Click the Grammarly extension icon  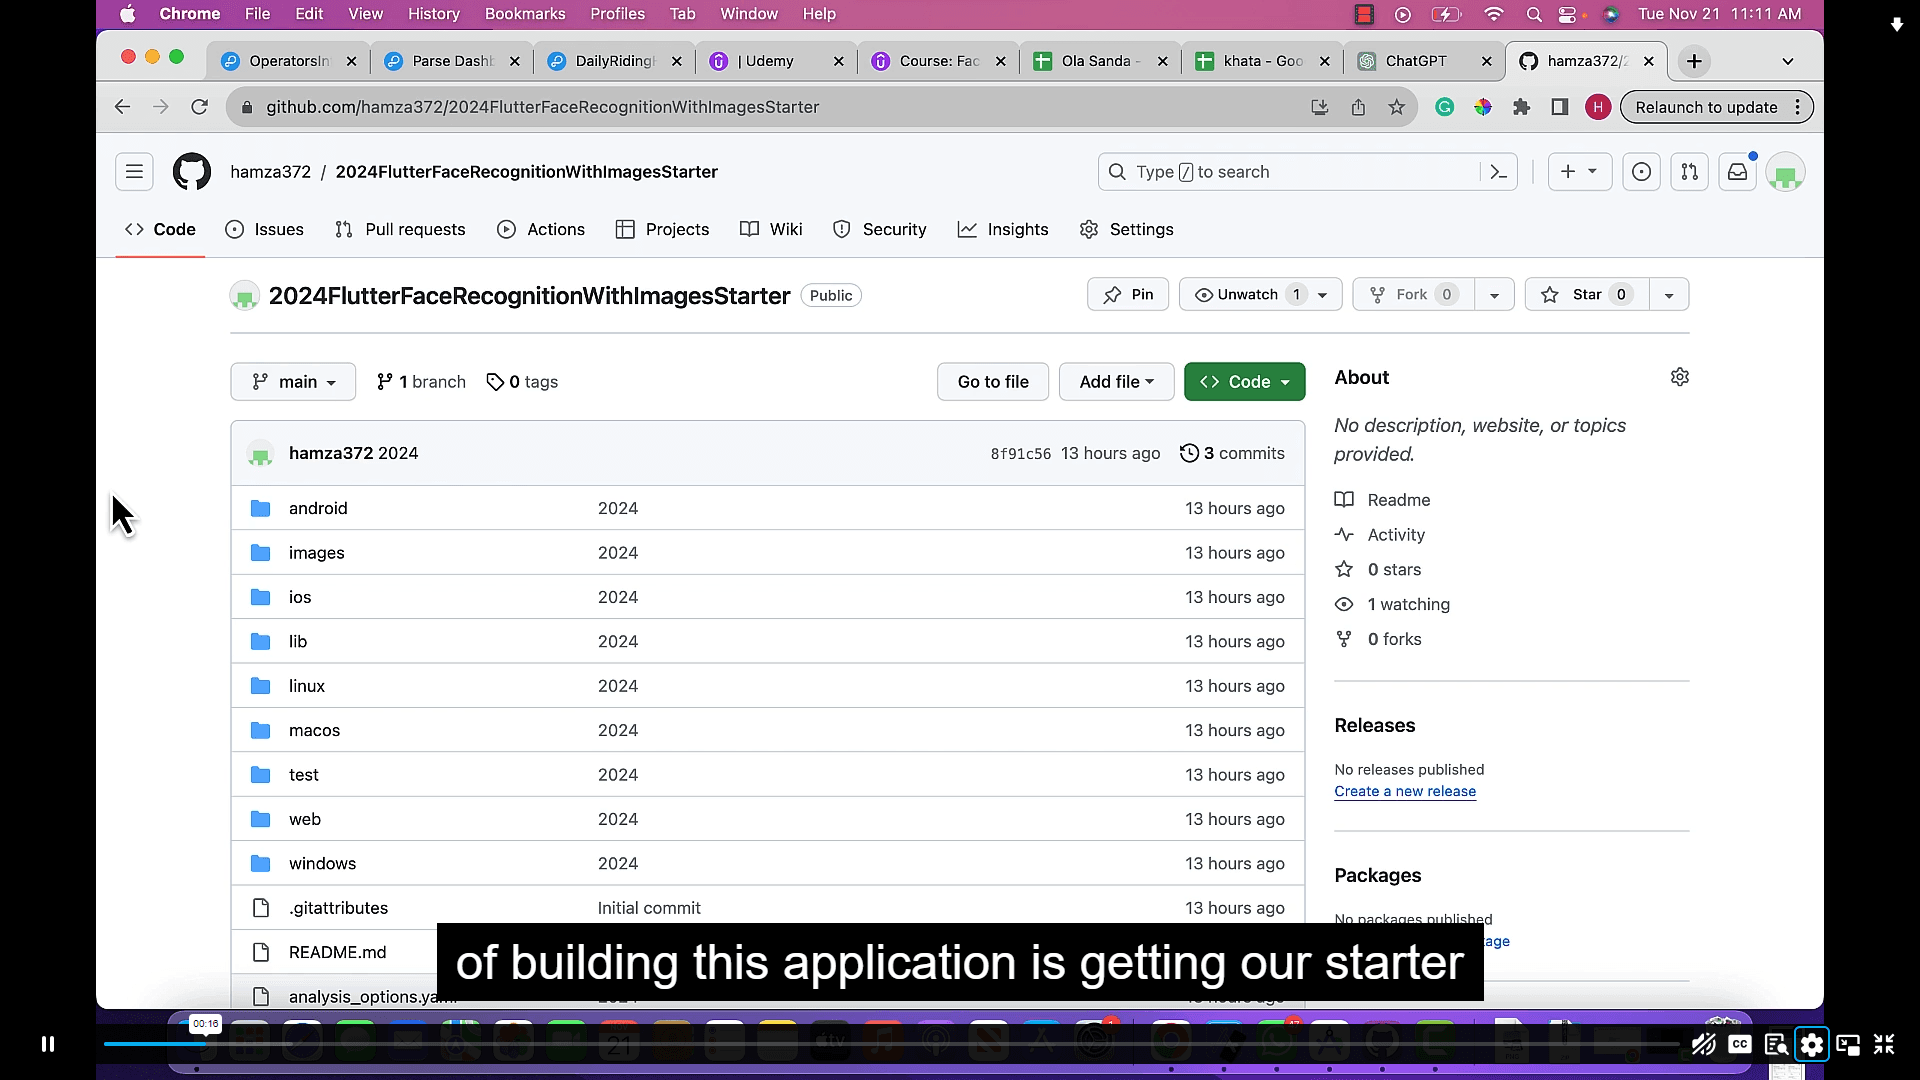click(x=1445, y=107)
